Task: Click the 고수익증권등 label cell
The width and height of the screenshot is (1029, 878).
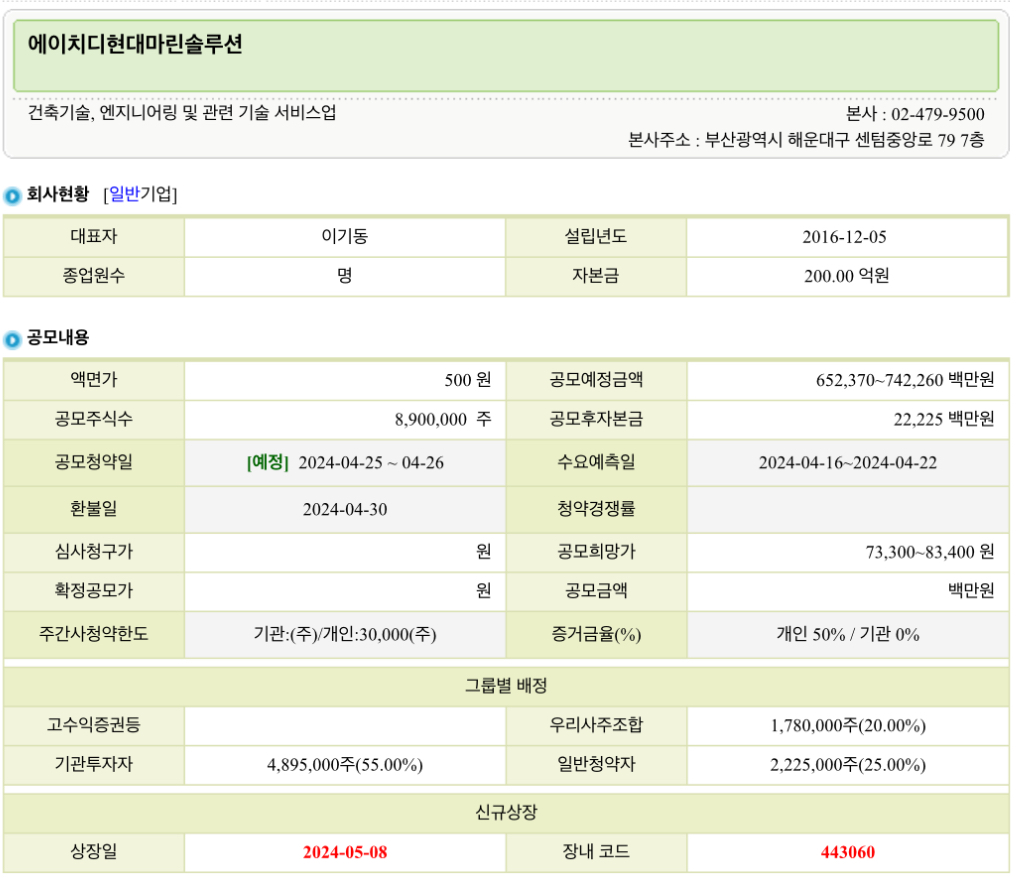Action: (94, 725)
